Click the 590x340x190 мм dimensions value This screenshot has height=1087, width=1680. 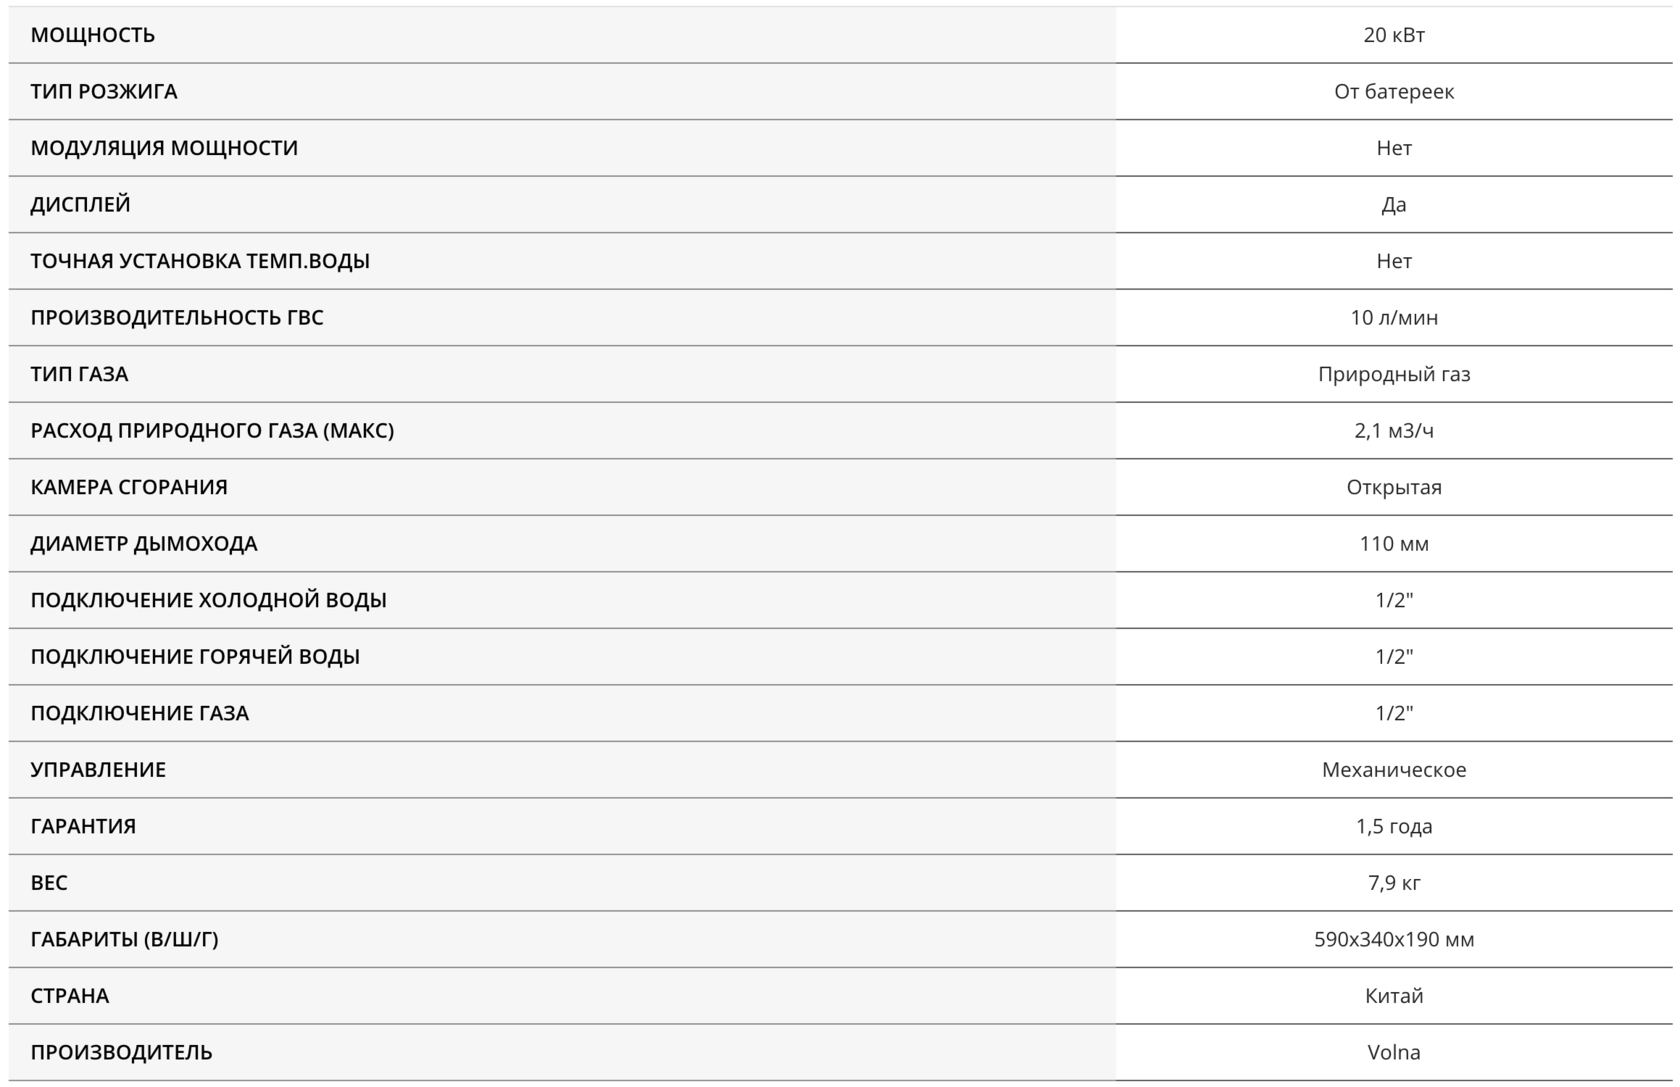(x=1393, y=939)
